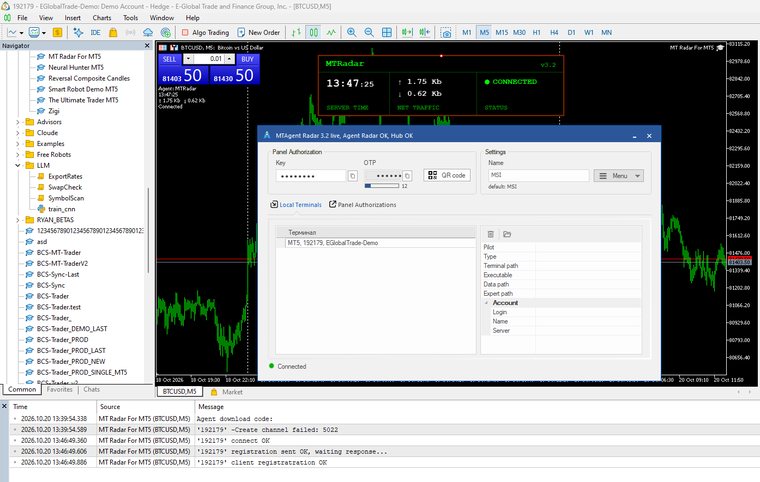Select Neural Hunter MT5 expert
This screenshot has height=482, width=760.
(76, 67)
